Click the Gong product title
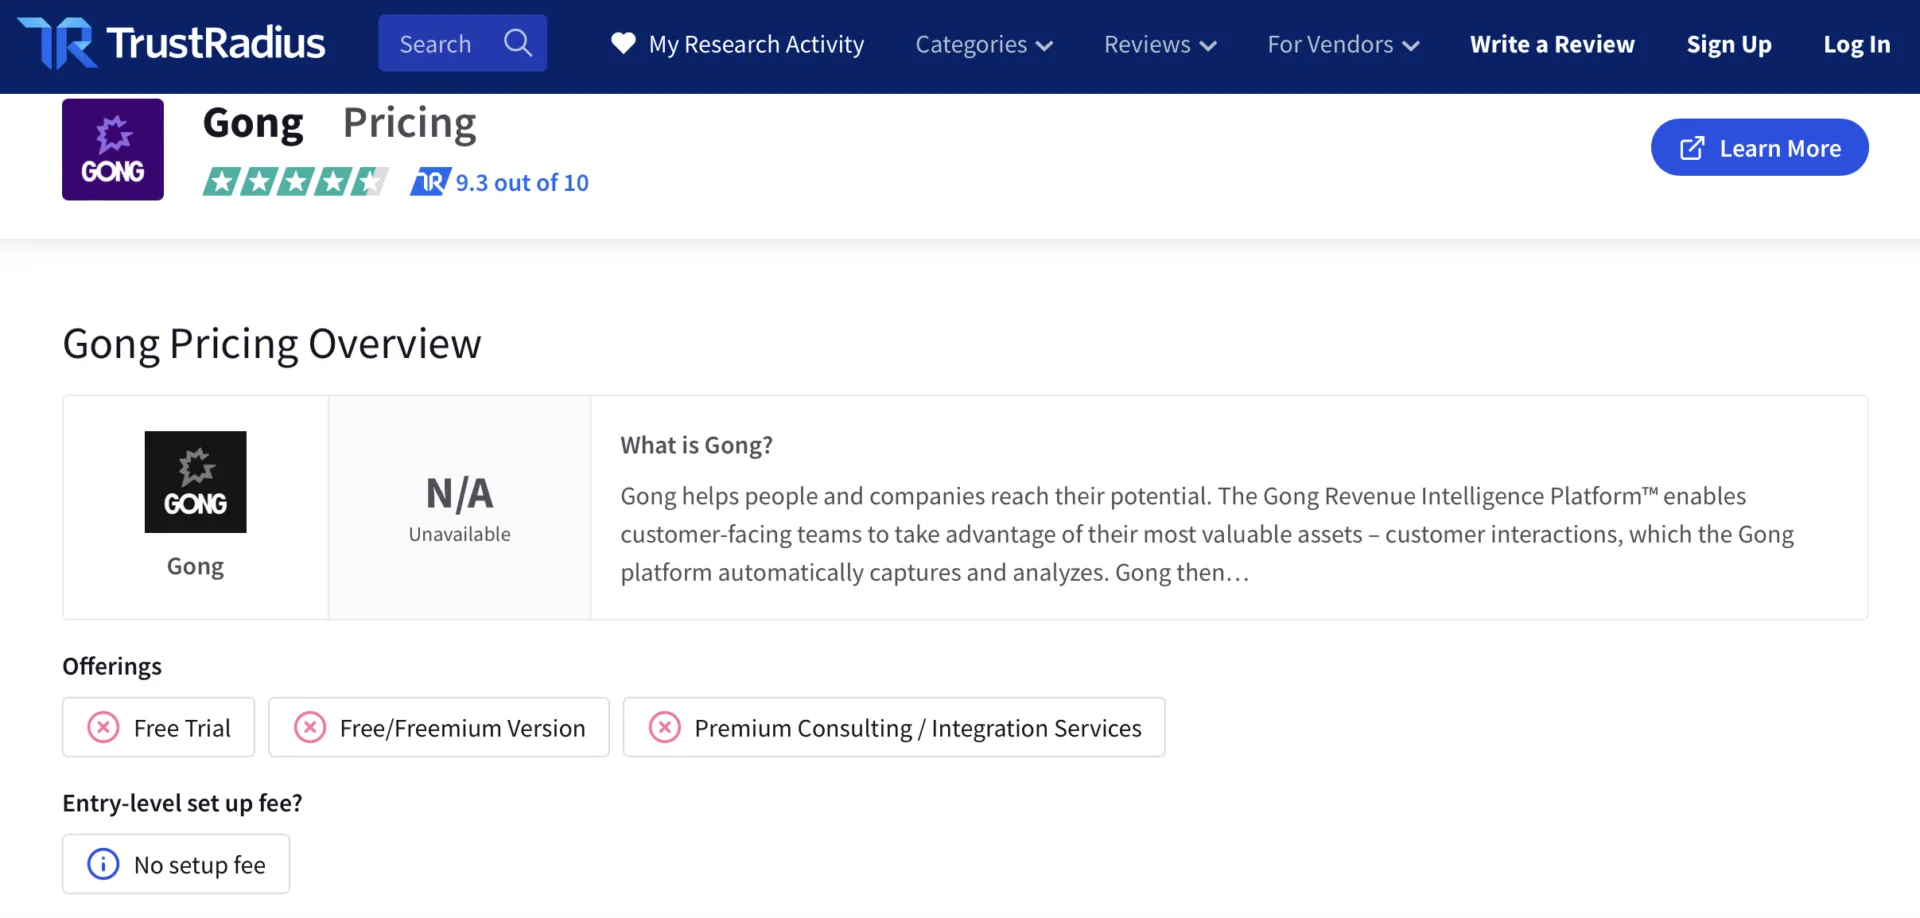Image resolution: width=1920 pixels, height=918 pixels. [x=253, y=123]
